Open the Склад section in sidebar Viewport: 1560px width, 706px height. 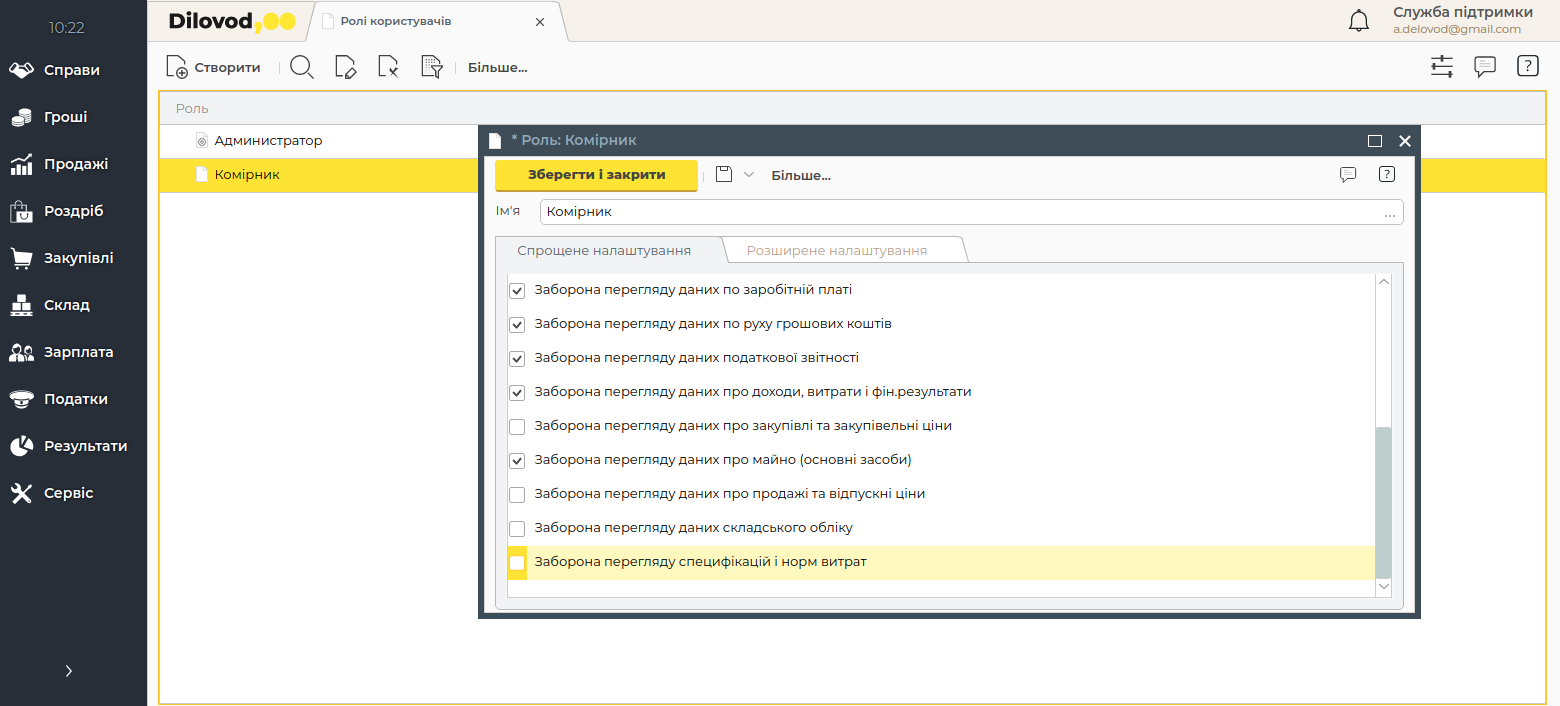(66, 305)
